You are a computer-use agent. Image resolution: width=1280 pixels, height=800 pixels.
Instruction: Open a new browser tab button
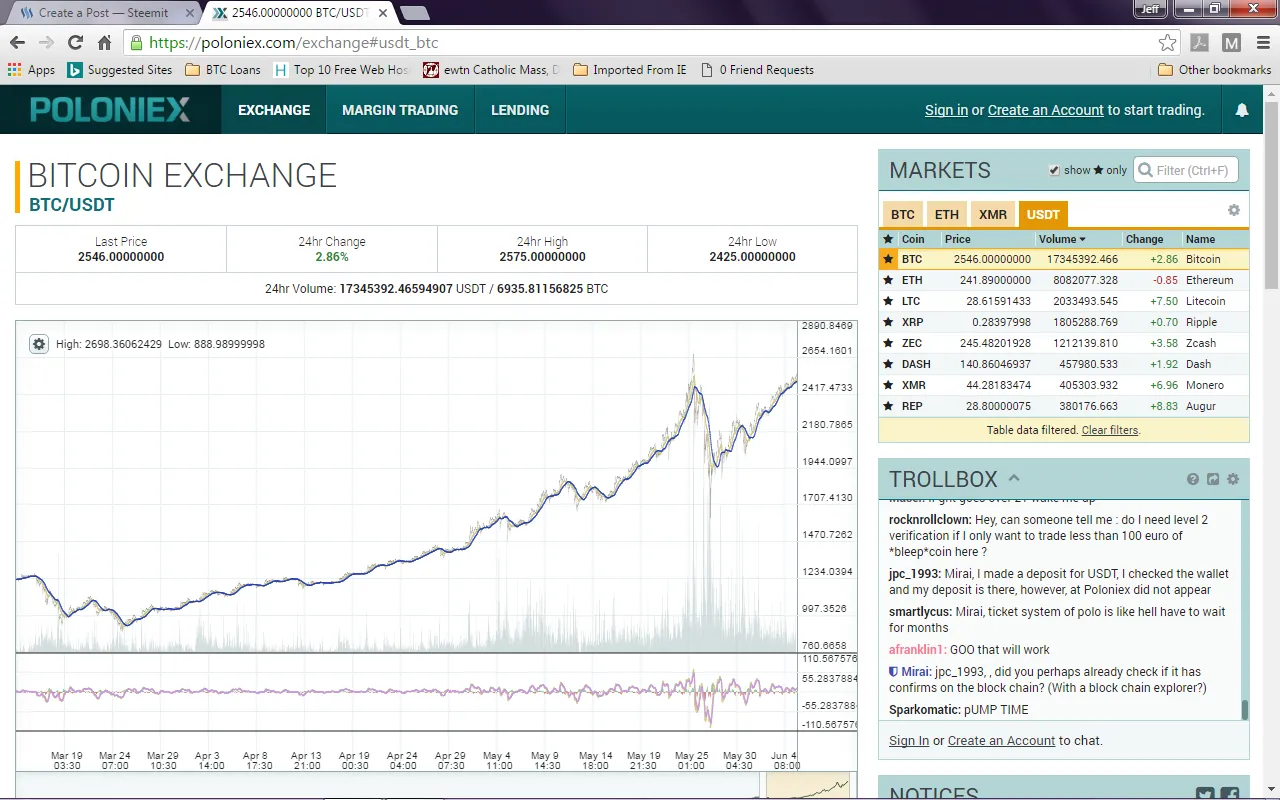click(414, 13)
